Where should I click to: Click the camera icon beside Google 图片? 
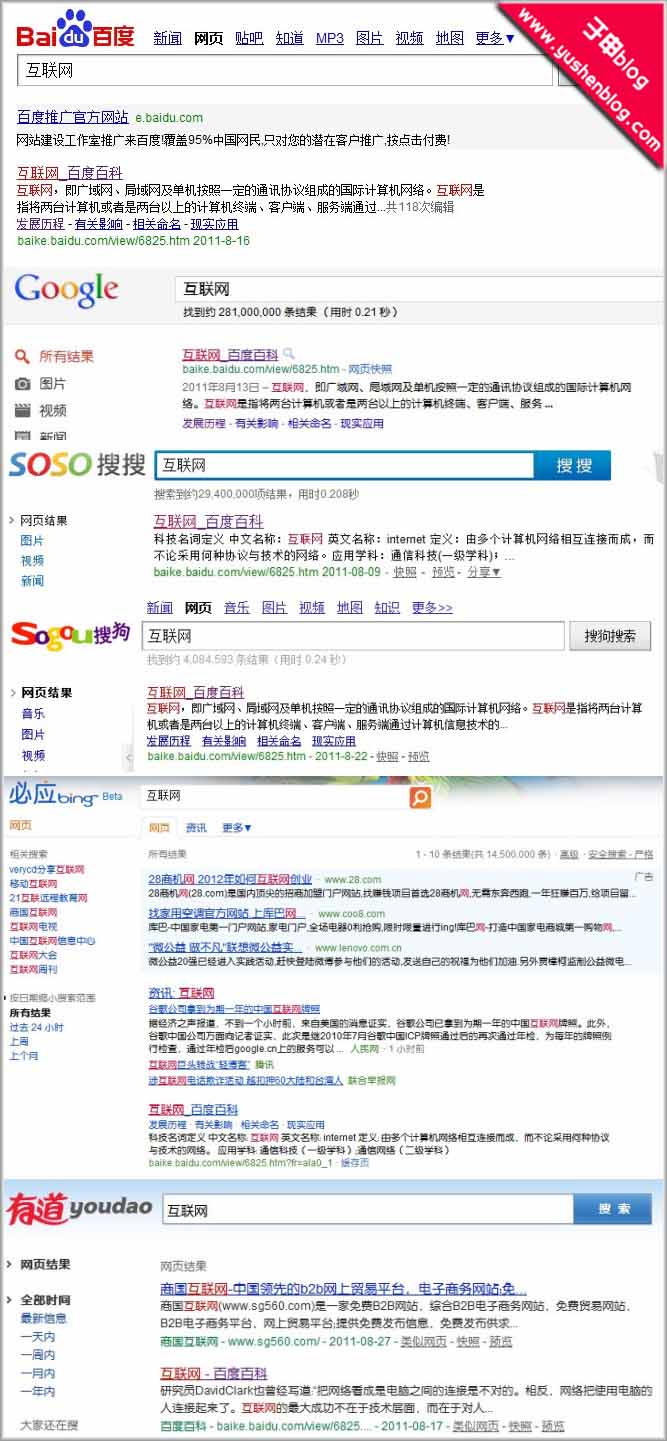pos(22,384)
